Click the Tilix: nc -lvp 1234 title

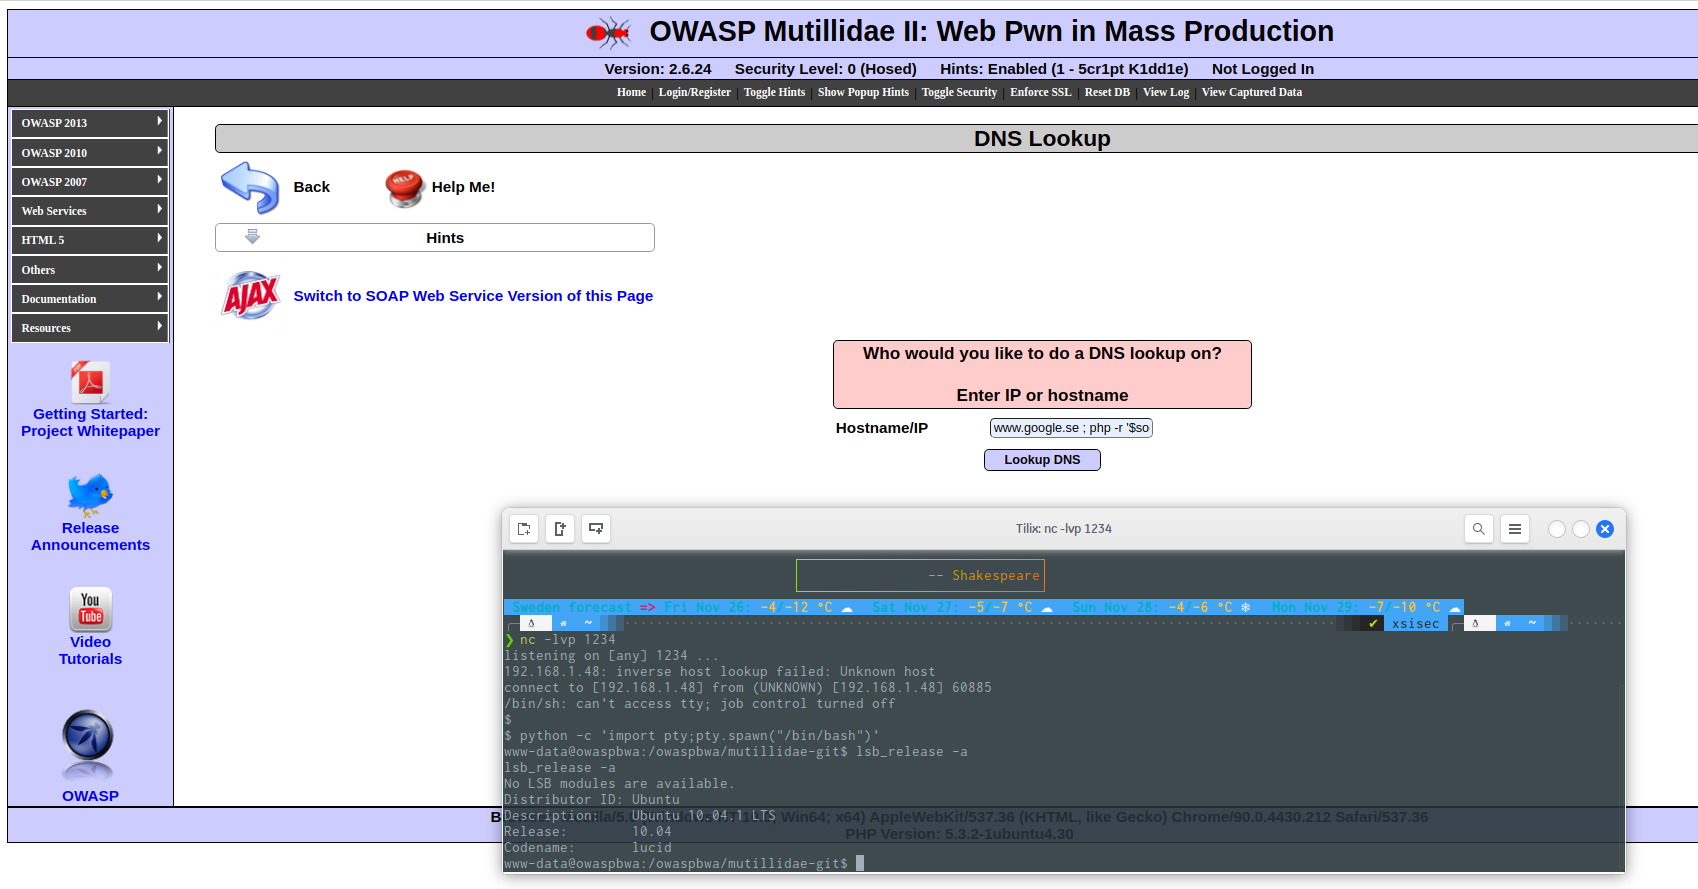coord(1064,529)
